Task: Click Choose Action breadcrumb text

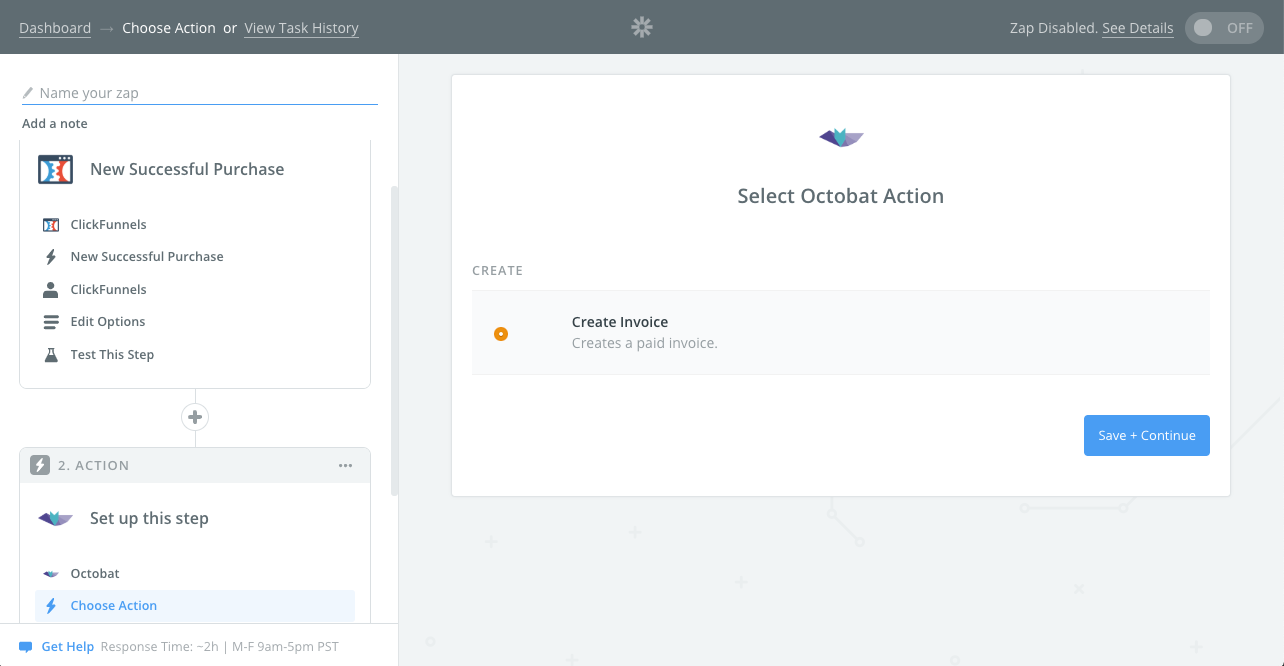Action: [x=169, y=28]
